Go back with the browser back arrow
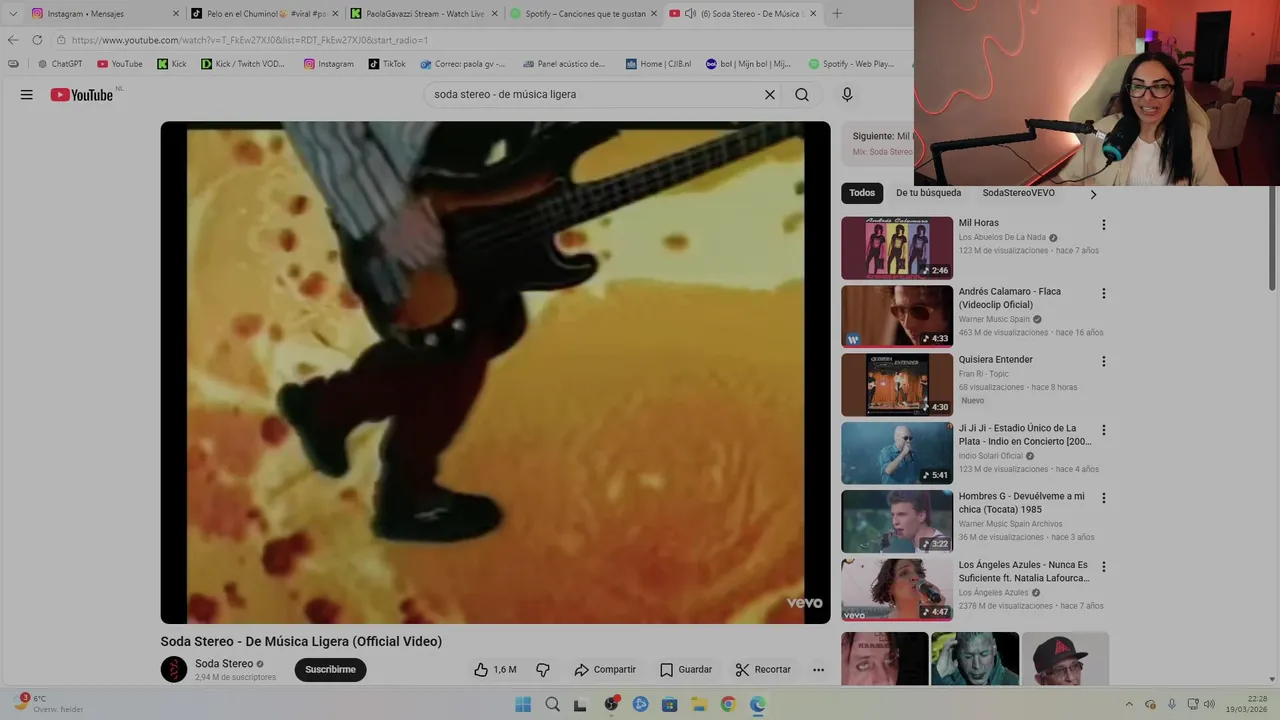1280x720 pixels. tap(13, 40)
